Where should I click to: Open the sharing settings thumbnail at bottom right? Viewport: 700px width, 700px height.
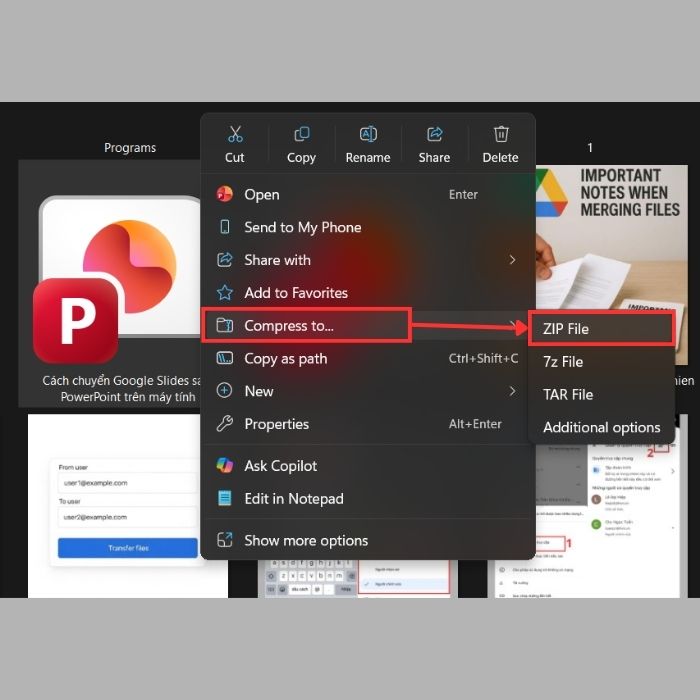point(588,520)
